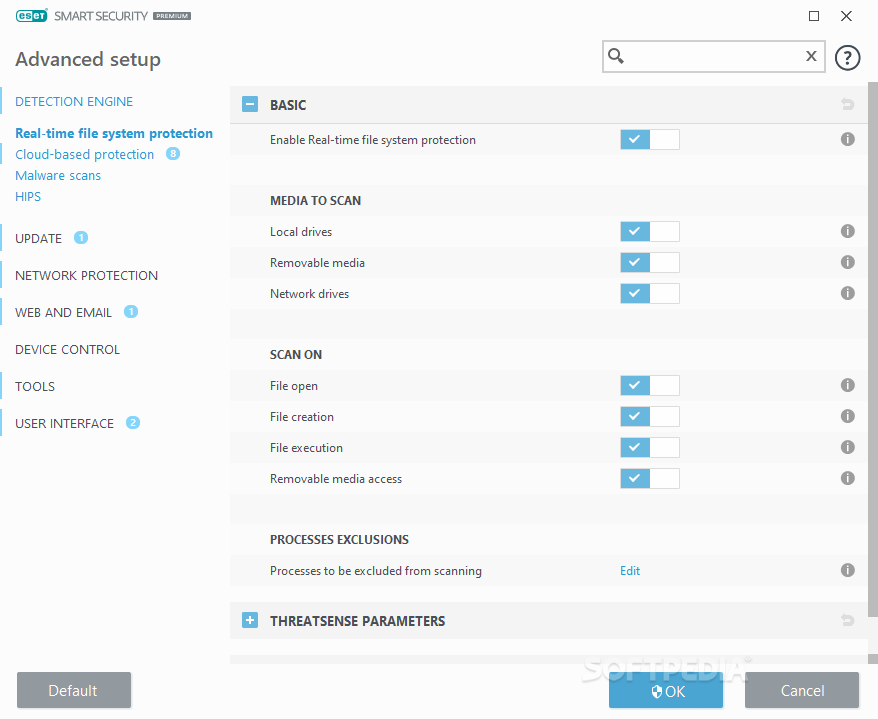Show info icon for Removable media access

coord(847,478)
